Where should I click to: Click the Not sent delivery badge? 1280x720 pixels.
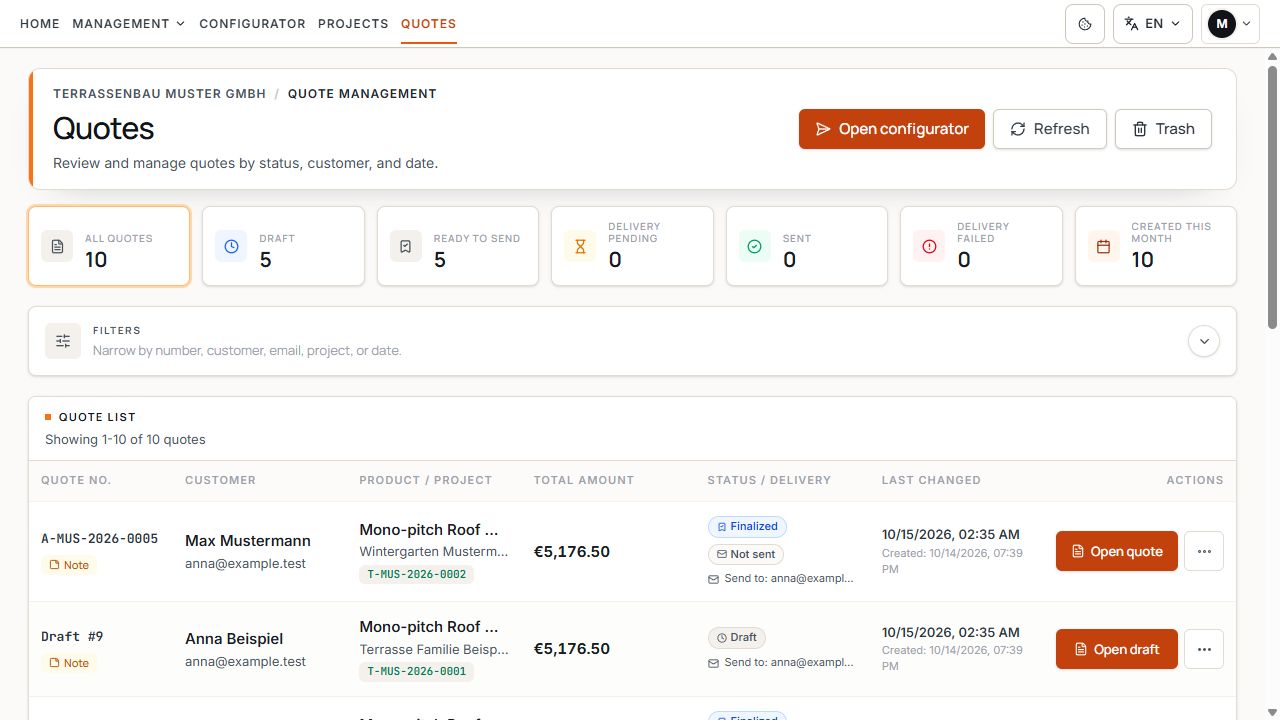(745, 554)
